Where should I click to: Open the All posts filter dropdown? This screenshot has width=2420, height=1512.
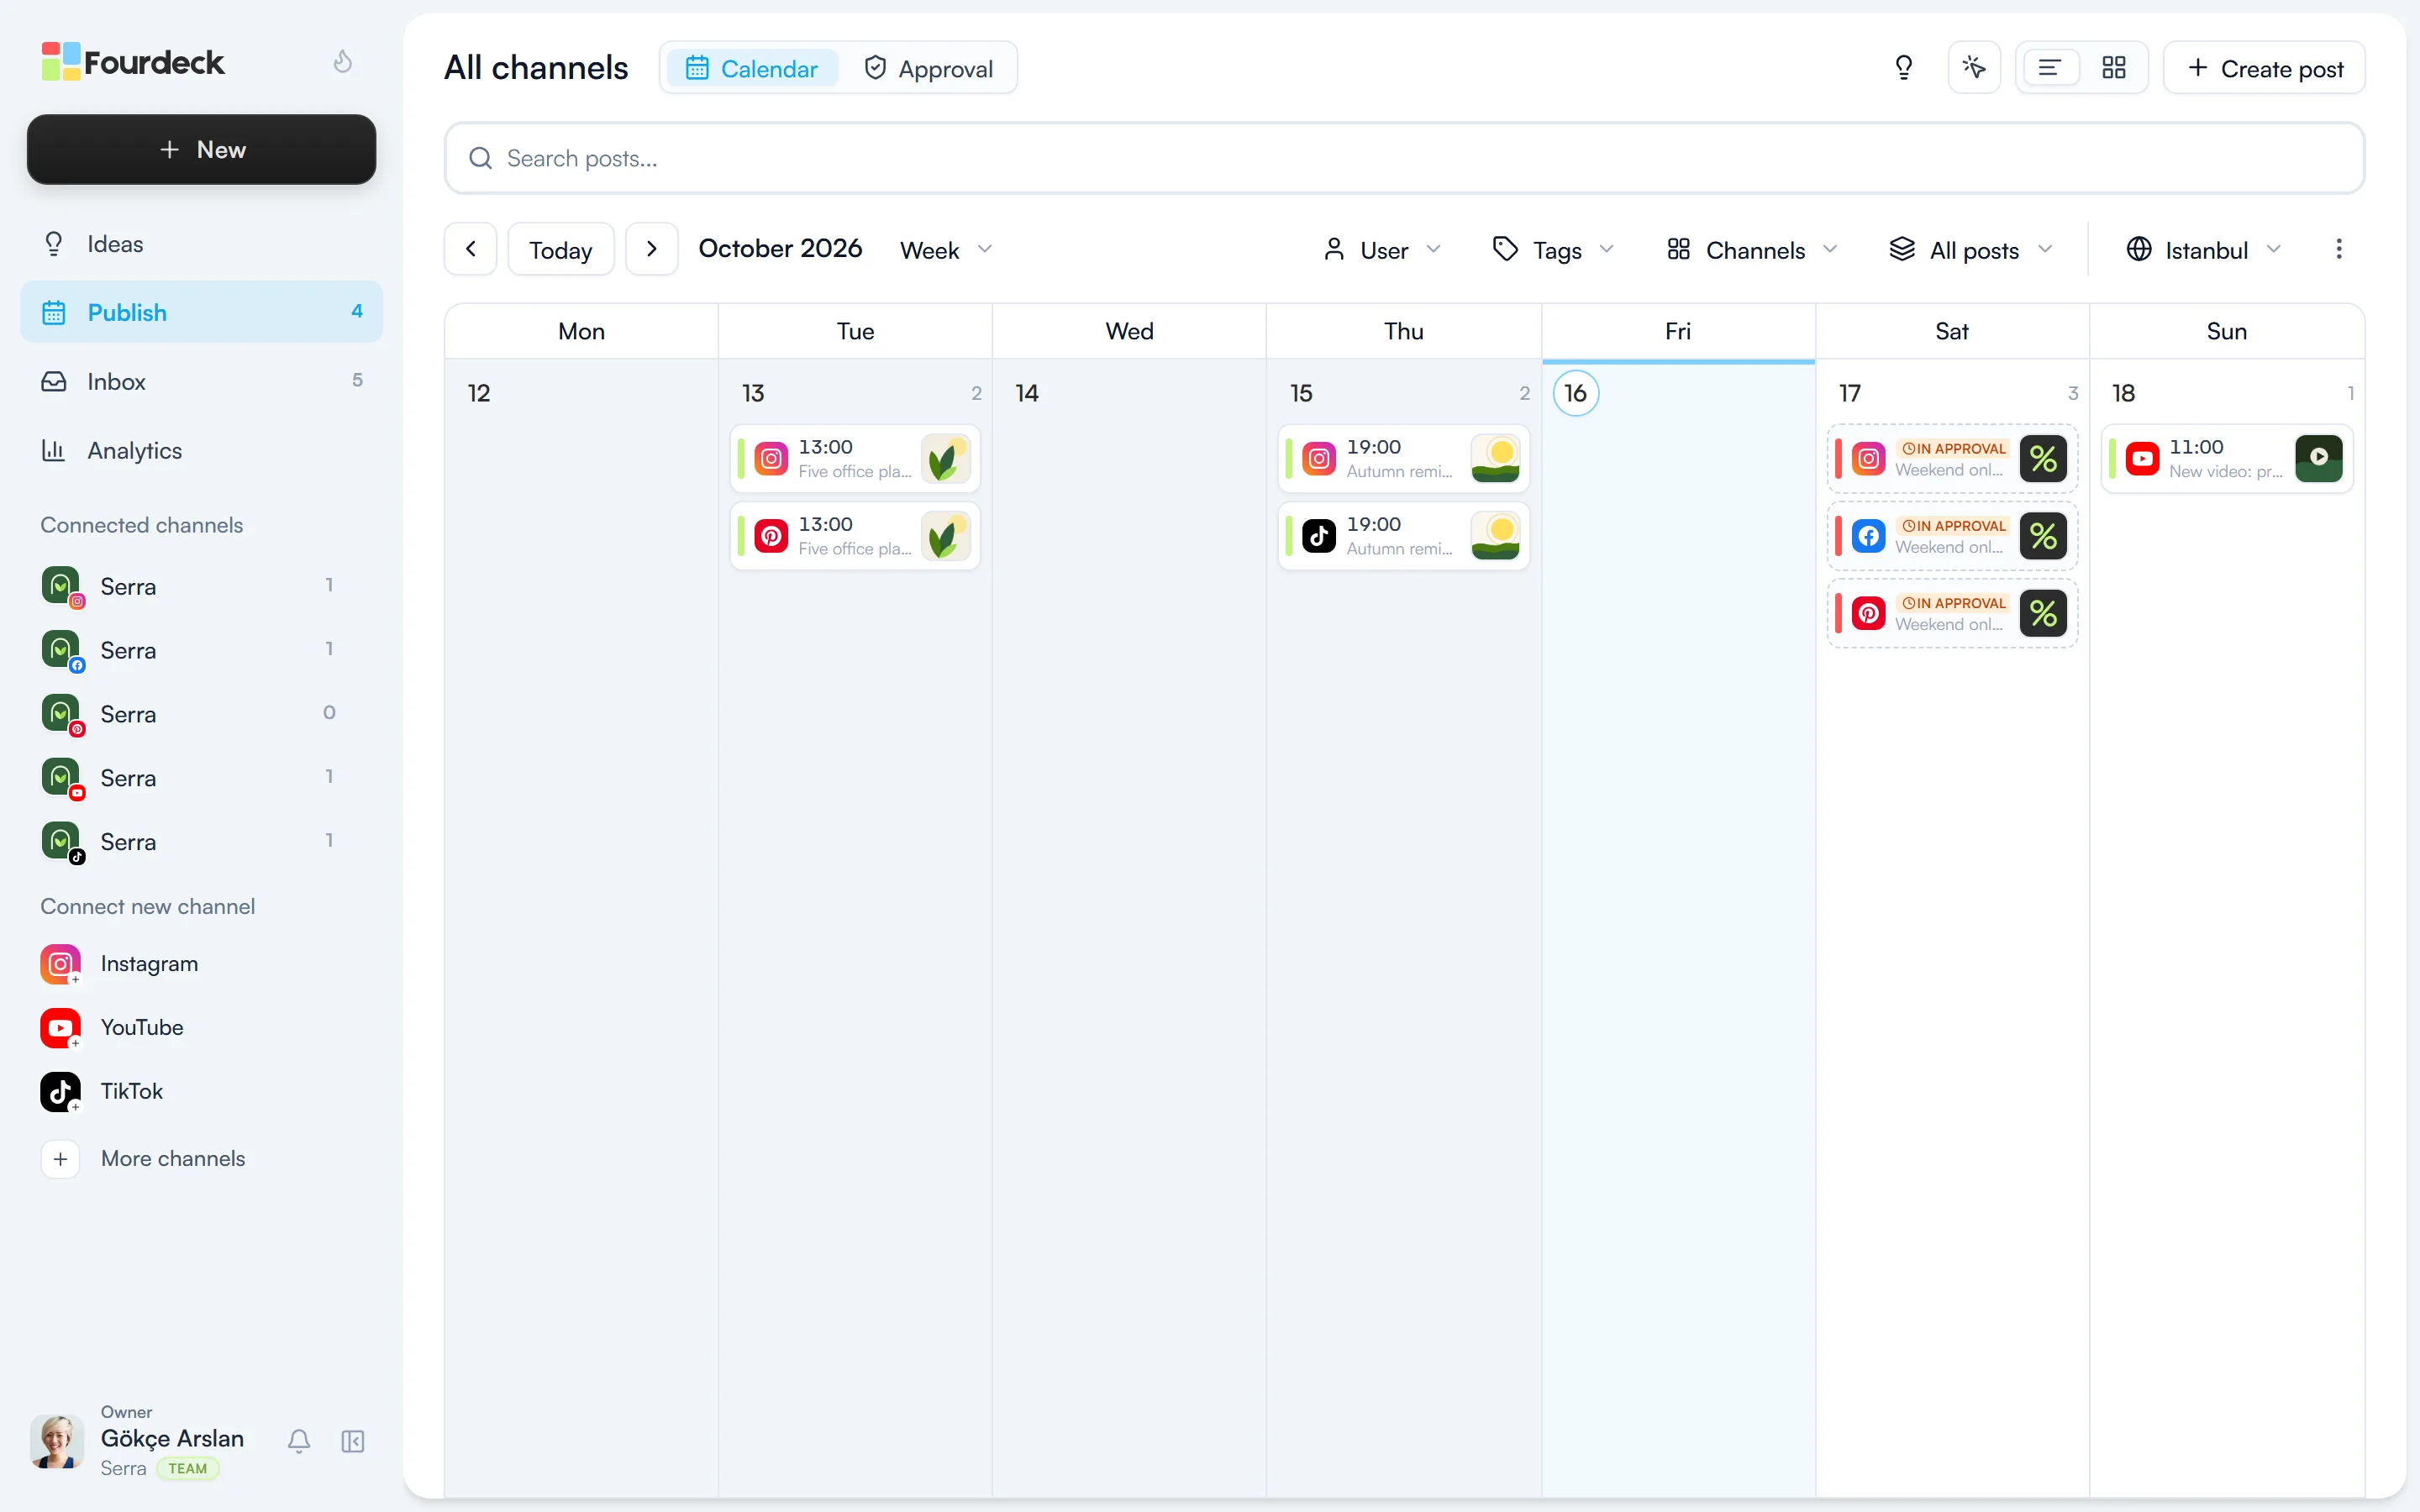(x=1970, y=250)
